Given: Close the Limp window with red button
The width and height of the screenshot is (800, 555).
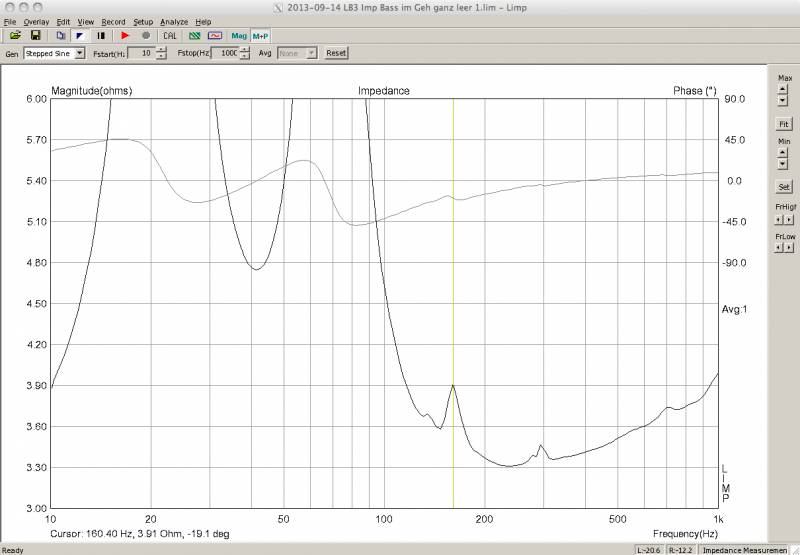Looking at the screenshot, I should tap(10, 7).
